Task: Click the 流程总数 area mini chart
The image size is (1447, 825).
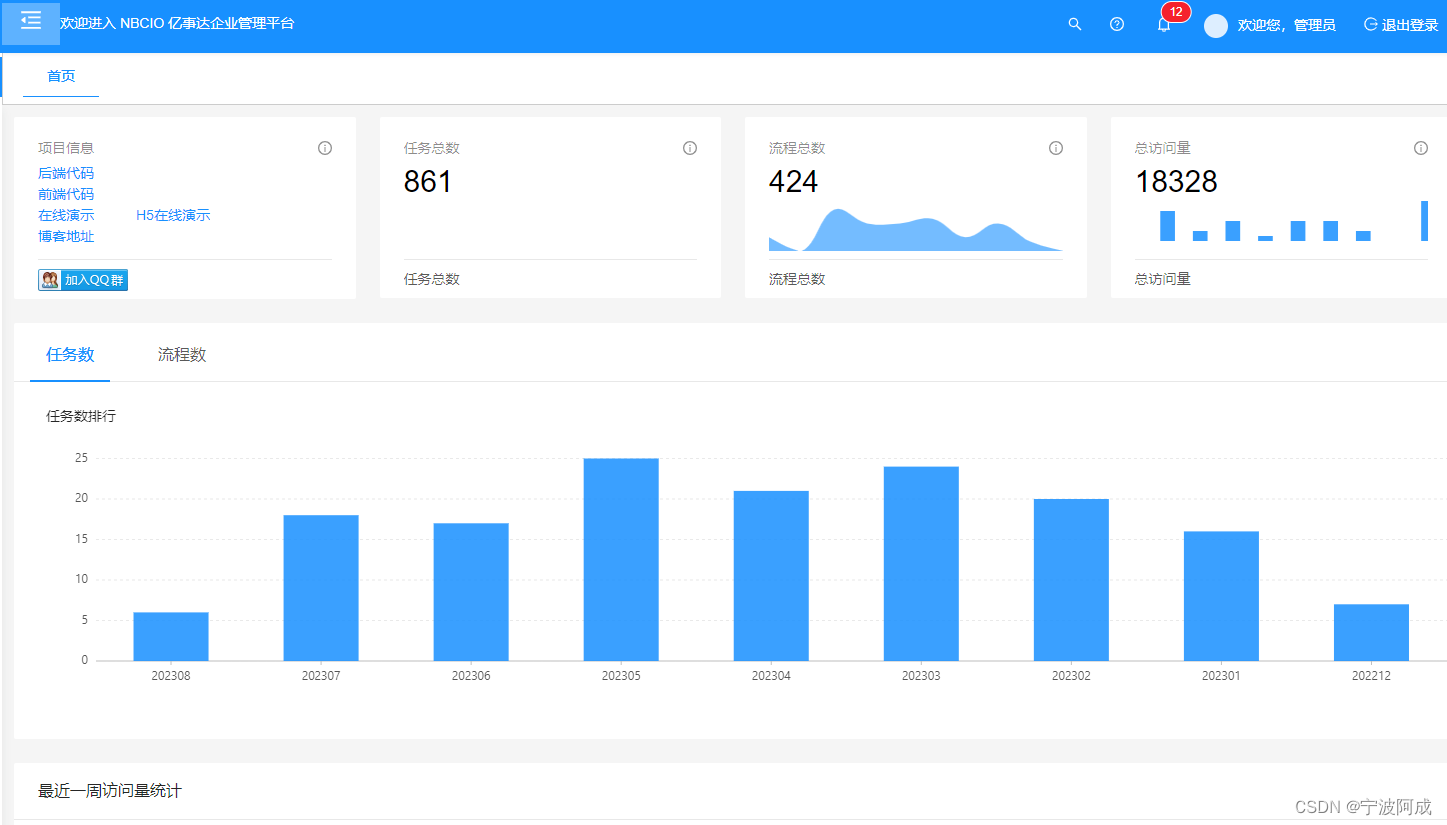Action: coord(916,230)
